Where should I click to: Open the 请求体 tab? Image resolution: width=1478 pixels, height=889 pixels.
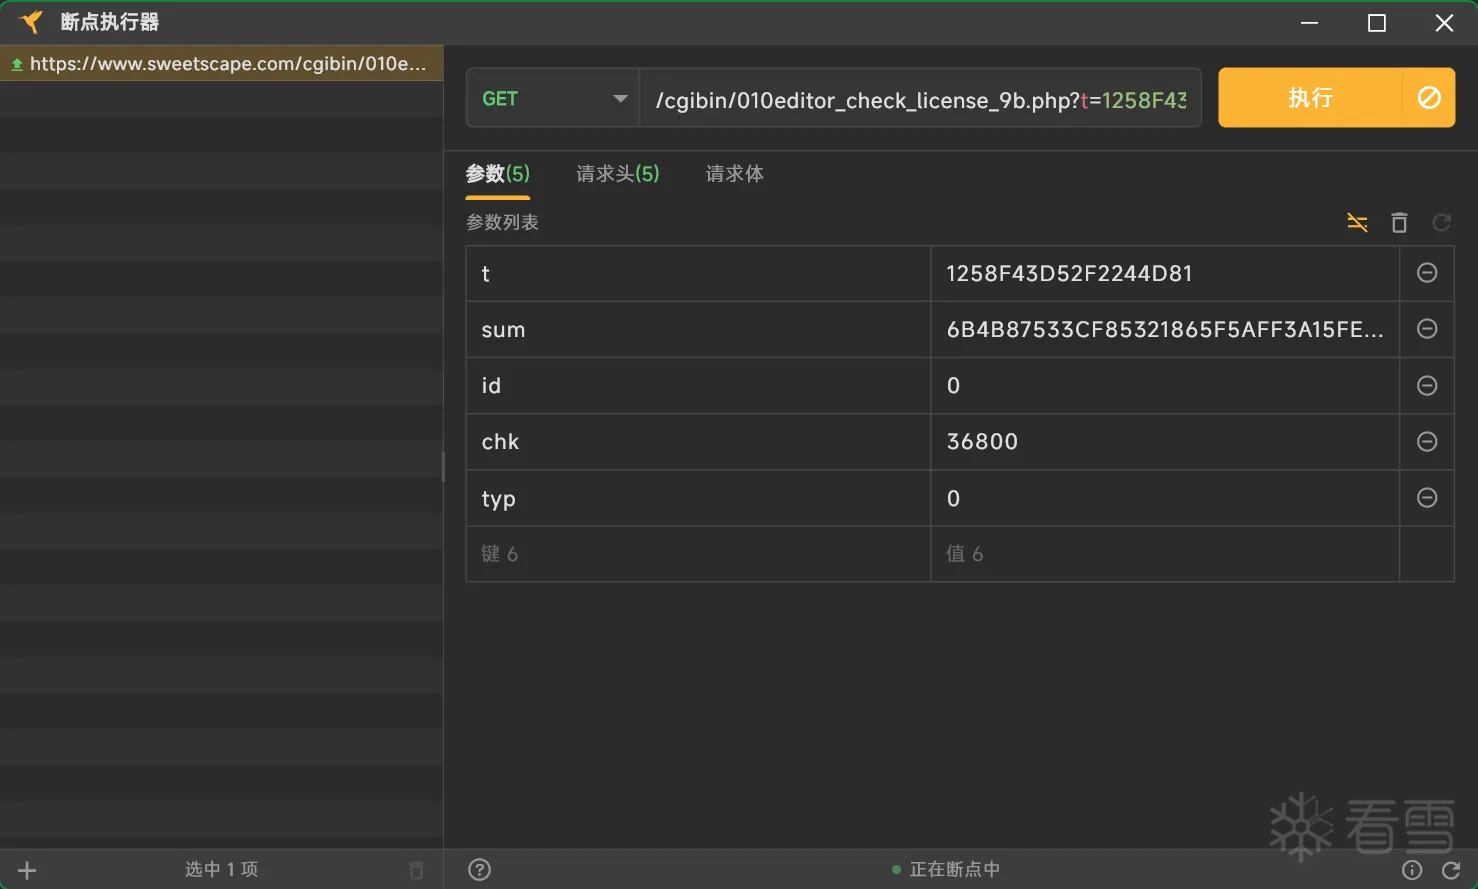pos(733,173)
